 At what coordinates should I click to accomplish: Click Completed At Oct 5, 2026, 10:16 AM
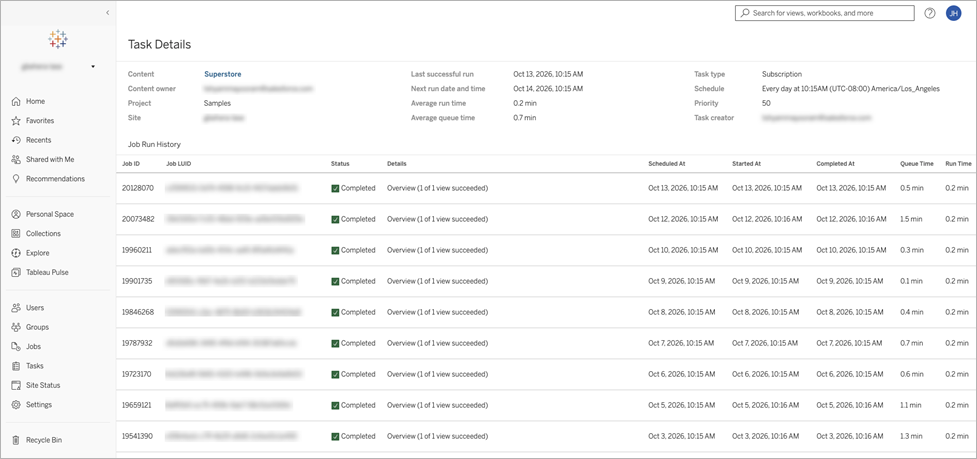point(850,405)
